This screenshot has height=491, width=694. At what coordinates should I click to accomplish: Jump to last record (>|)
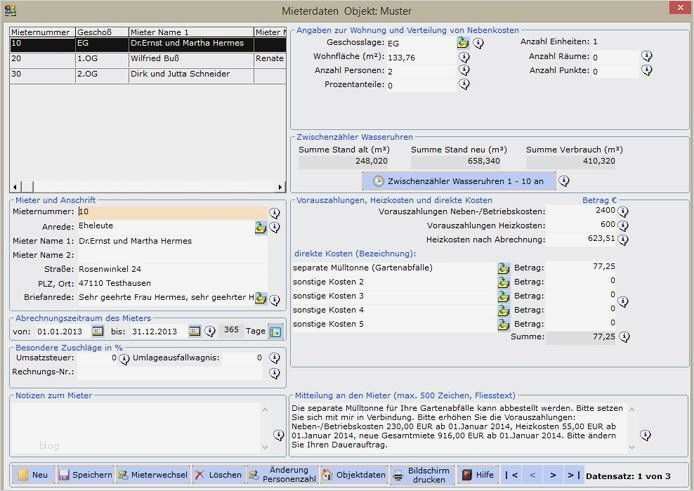click(573, 476)
